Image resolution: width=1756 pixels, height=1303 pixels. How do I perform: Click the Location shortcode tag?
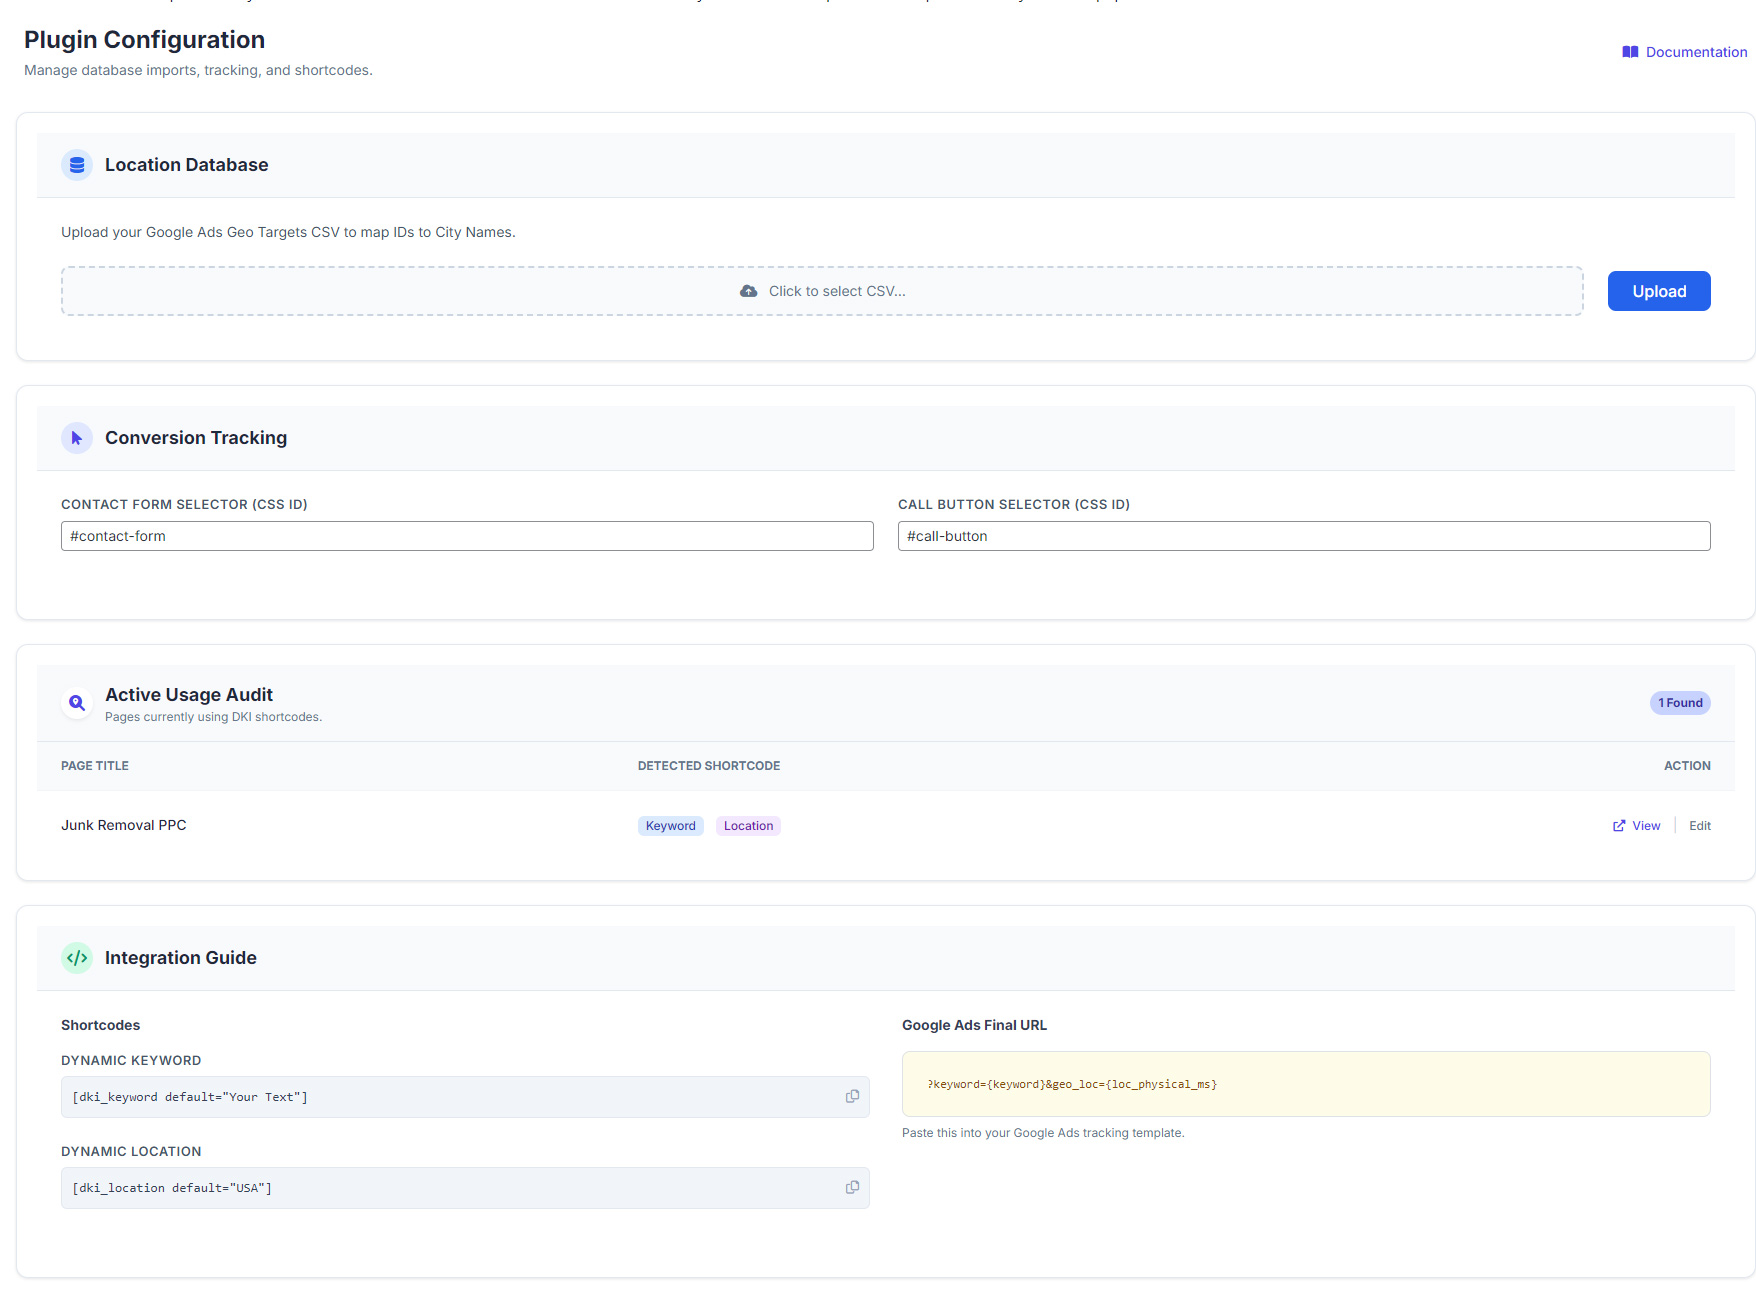coord(748,826)
